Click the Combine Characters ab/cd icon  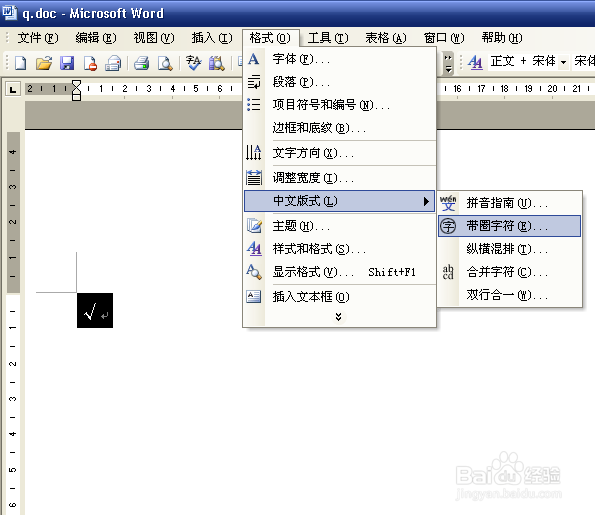[x=448, y=272]
